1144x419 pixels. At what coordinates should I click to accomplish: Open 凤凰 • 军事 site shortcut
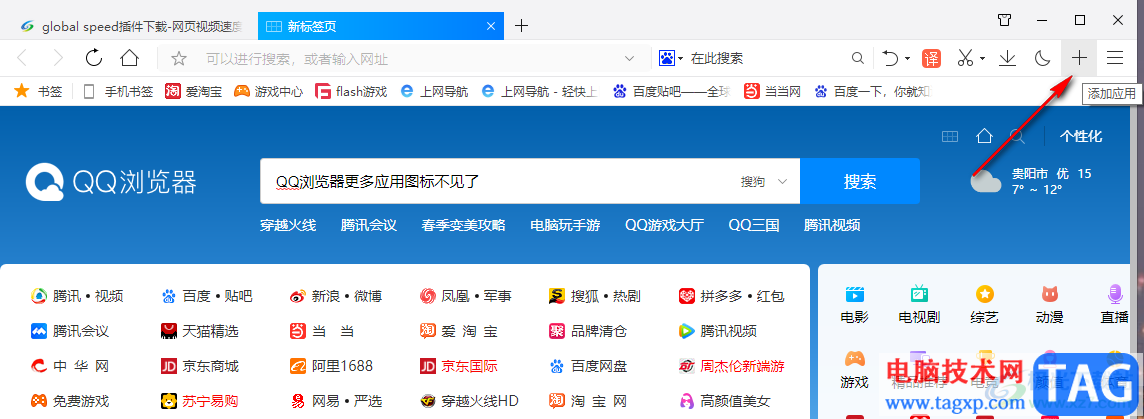[465, 296]
